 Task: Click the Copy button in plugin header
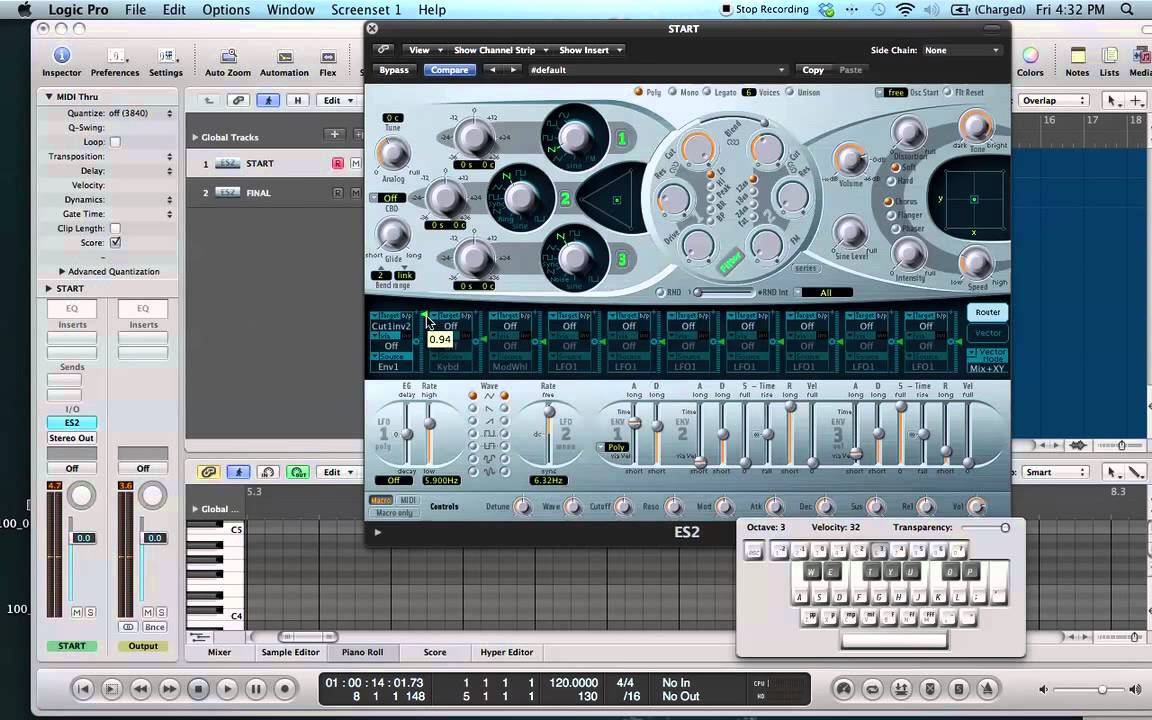[x=813, y=70]
